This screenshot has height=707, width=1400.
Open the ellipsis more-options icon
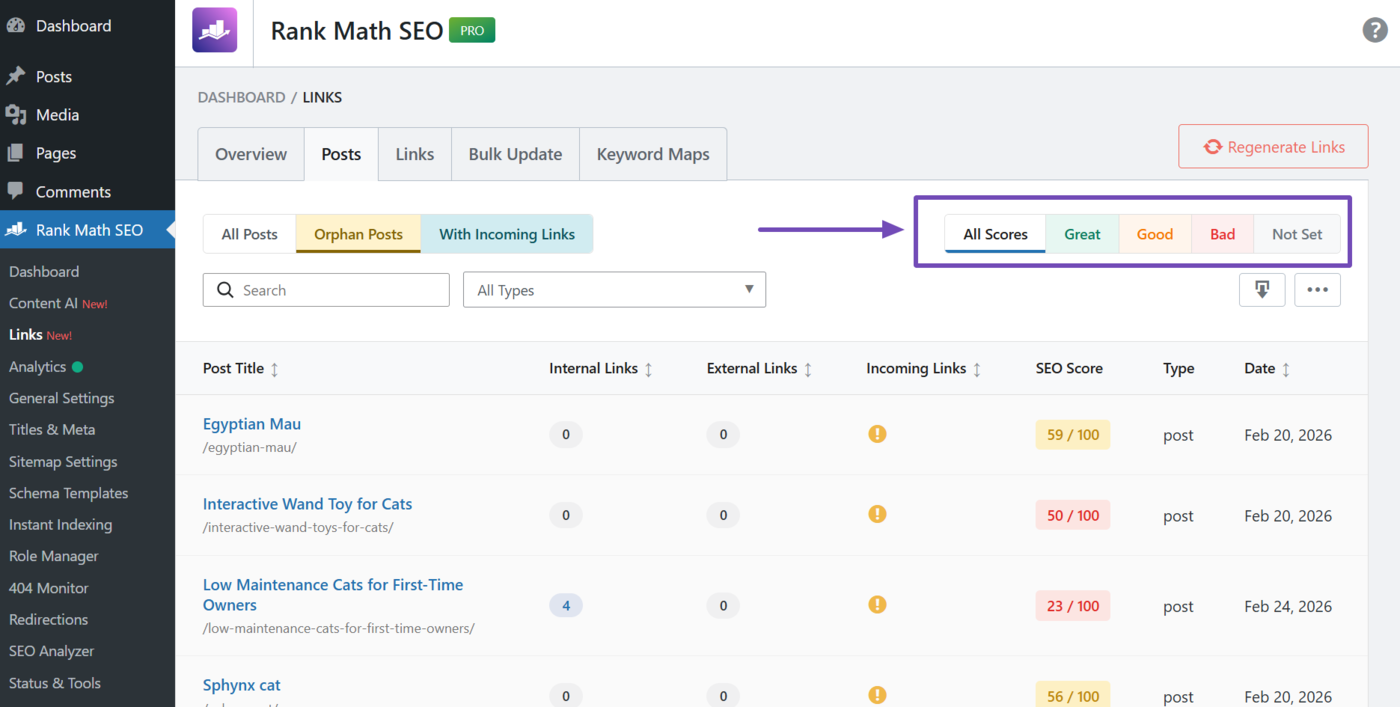(x=1317, y=289)
